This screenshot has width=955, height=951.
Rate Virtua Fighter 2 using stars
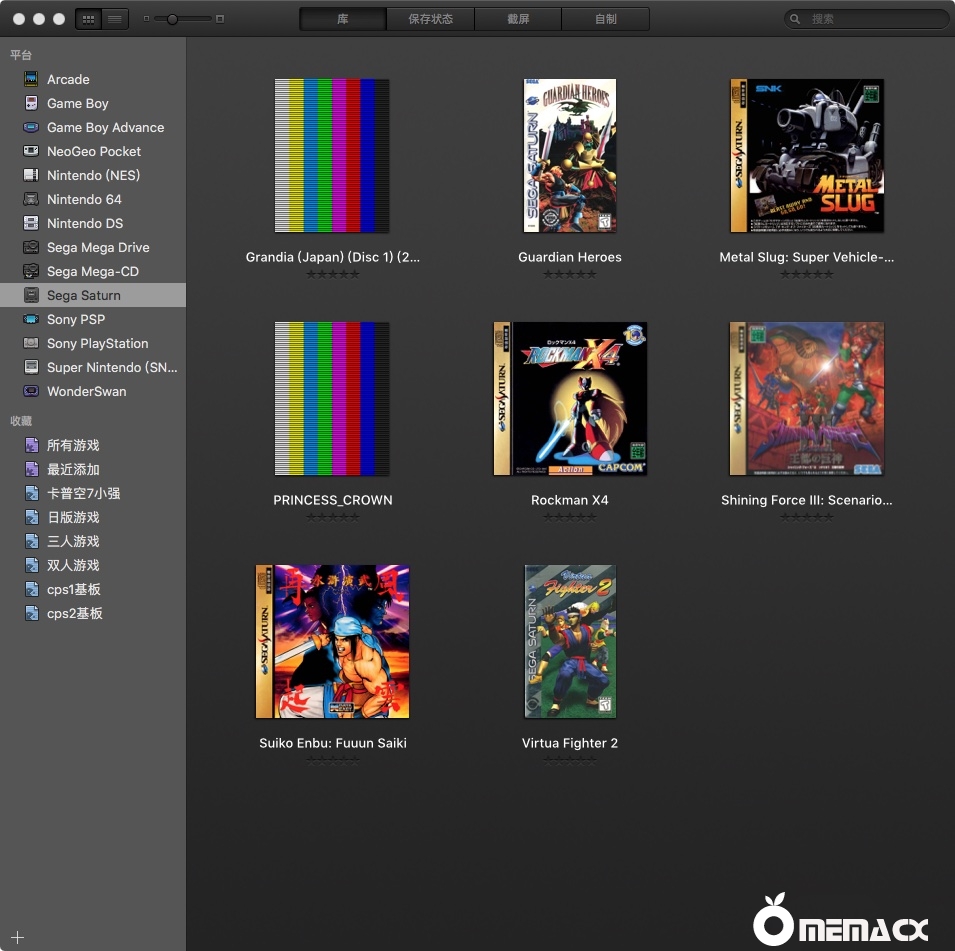[x=570, y=760]
